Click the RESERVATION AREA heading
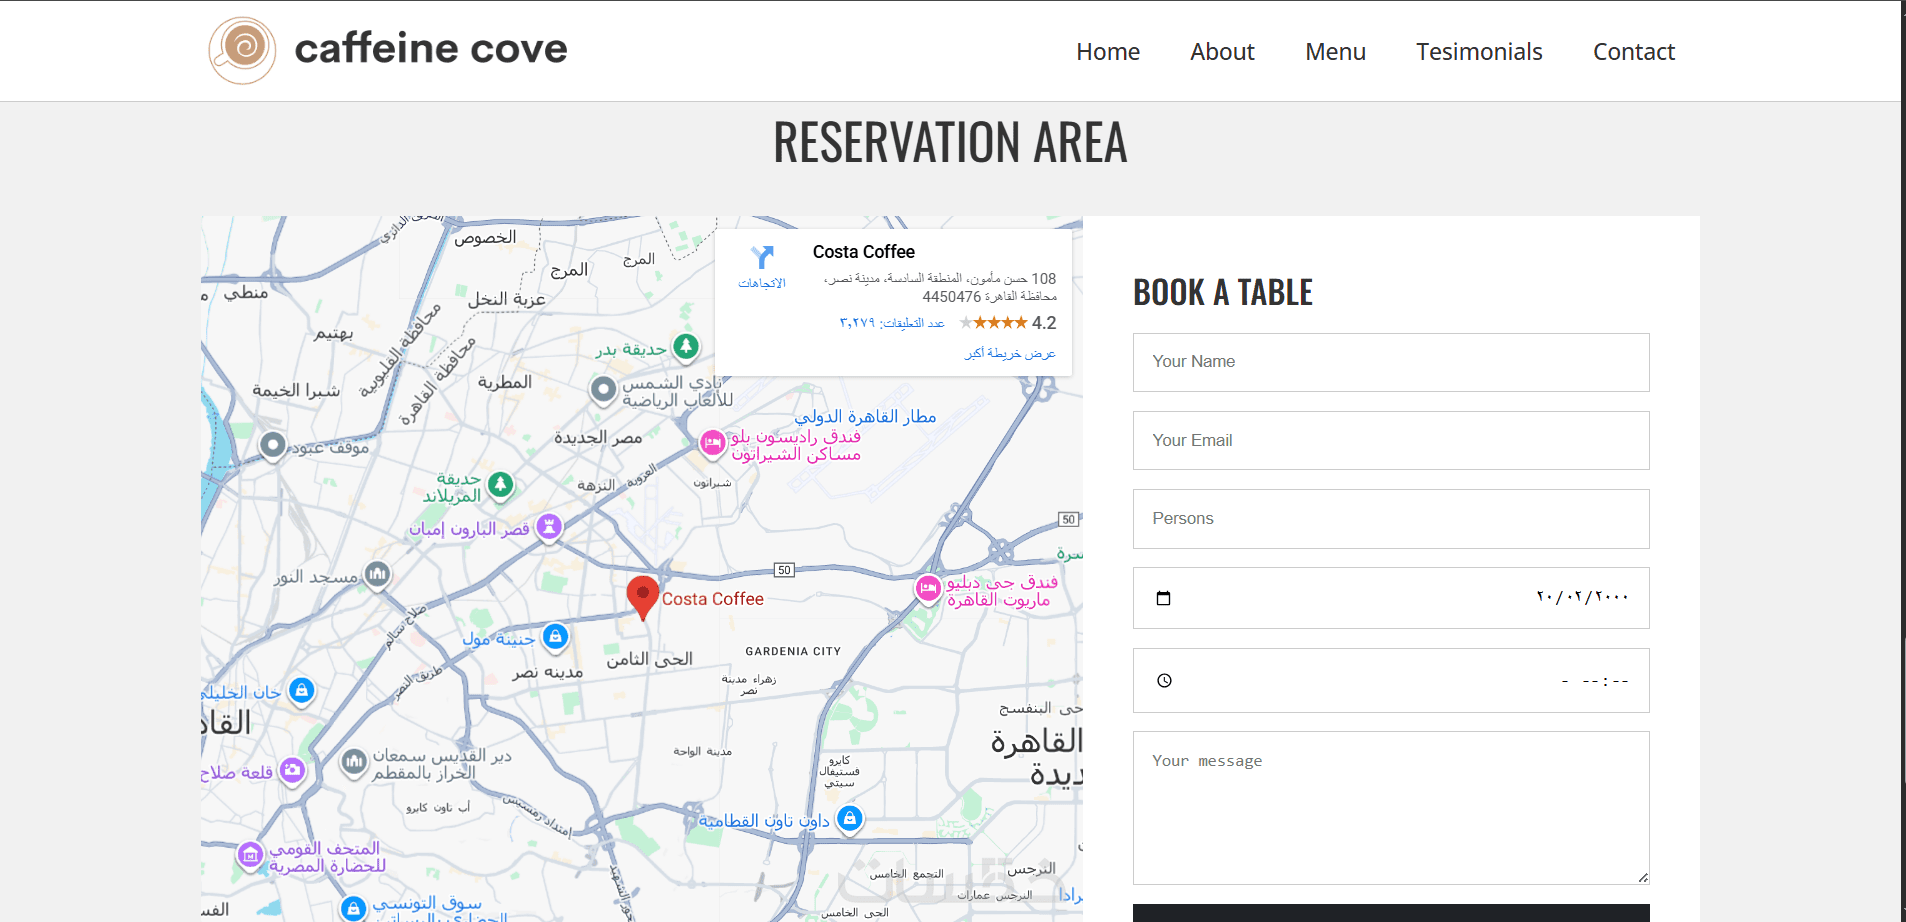This screenshot has width=1906, height=922. coord(950,142)
